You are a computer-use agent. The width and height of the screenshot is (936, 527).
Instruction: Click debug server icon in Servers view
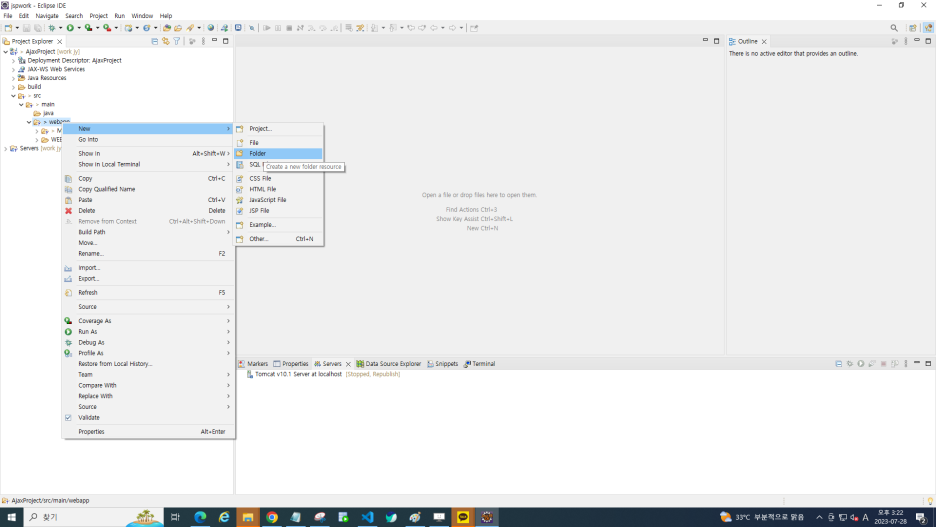(849, 363)
